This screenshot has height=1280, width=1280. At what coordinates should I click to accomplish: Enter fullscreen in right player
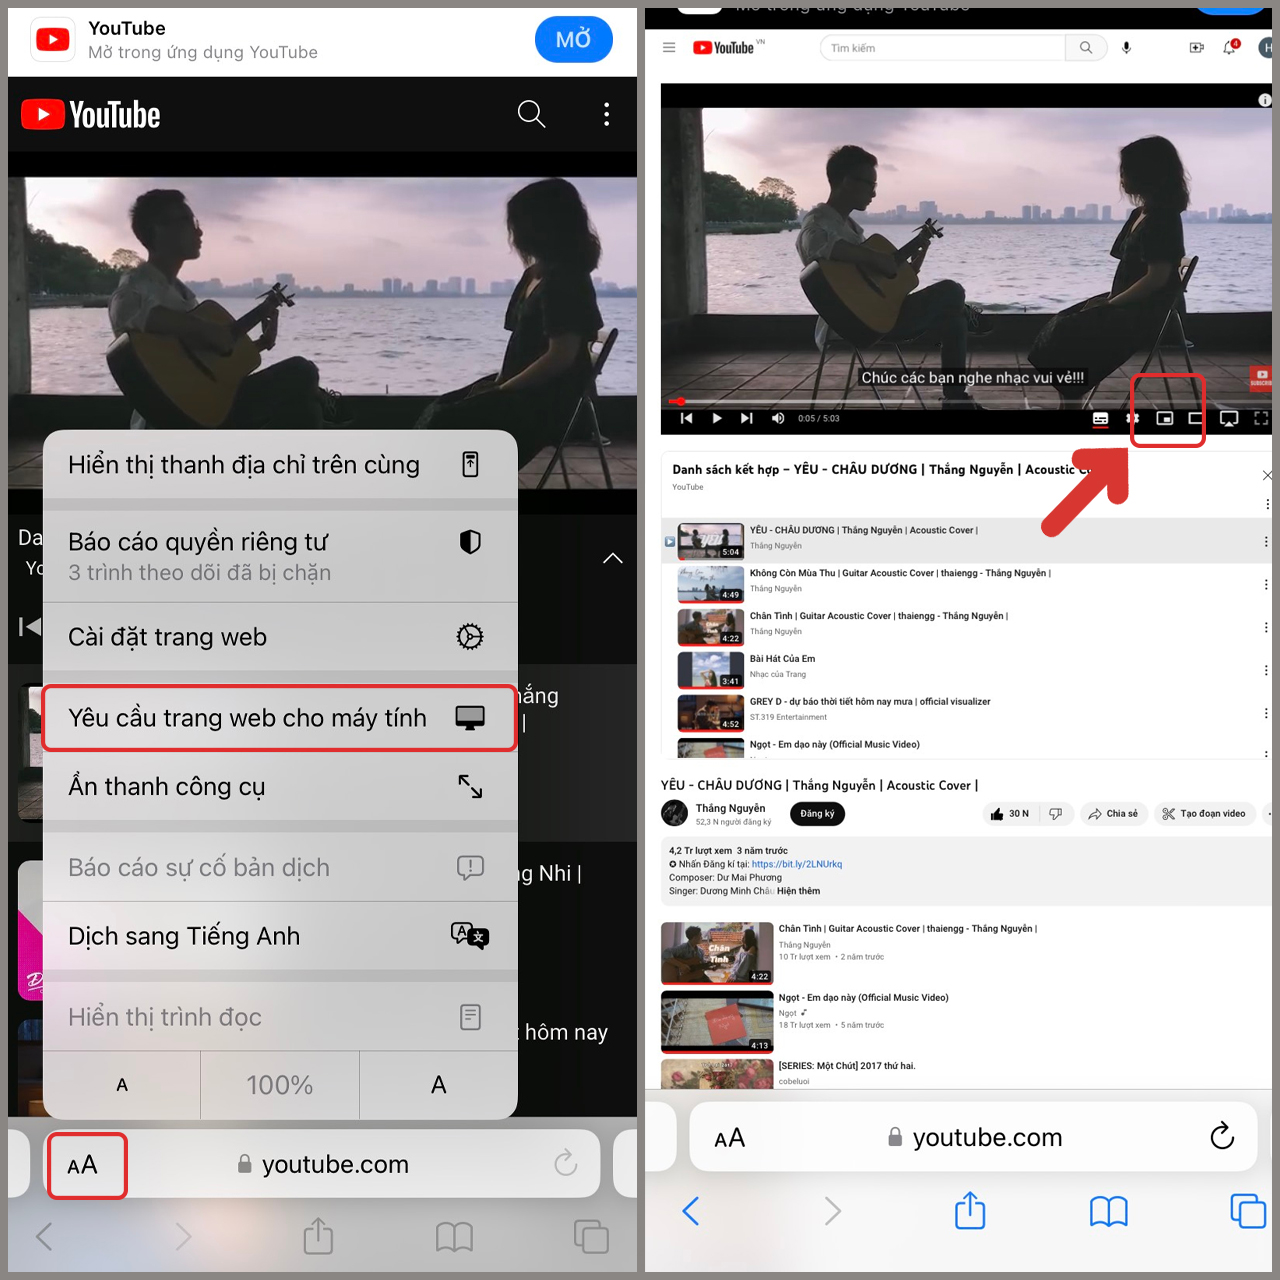pyautogui.click(x=1261, y=418)
